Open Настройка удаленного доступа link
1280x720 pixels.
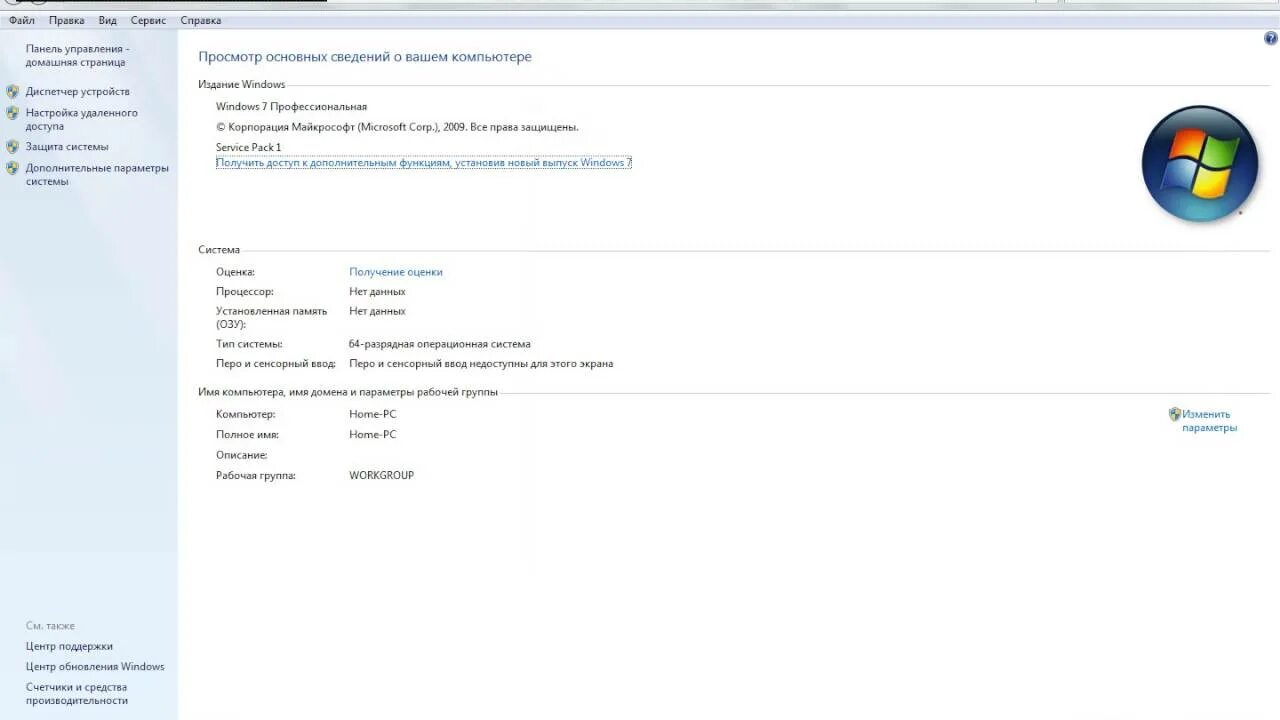click(x=82, y=120)
